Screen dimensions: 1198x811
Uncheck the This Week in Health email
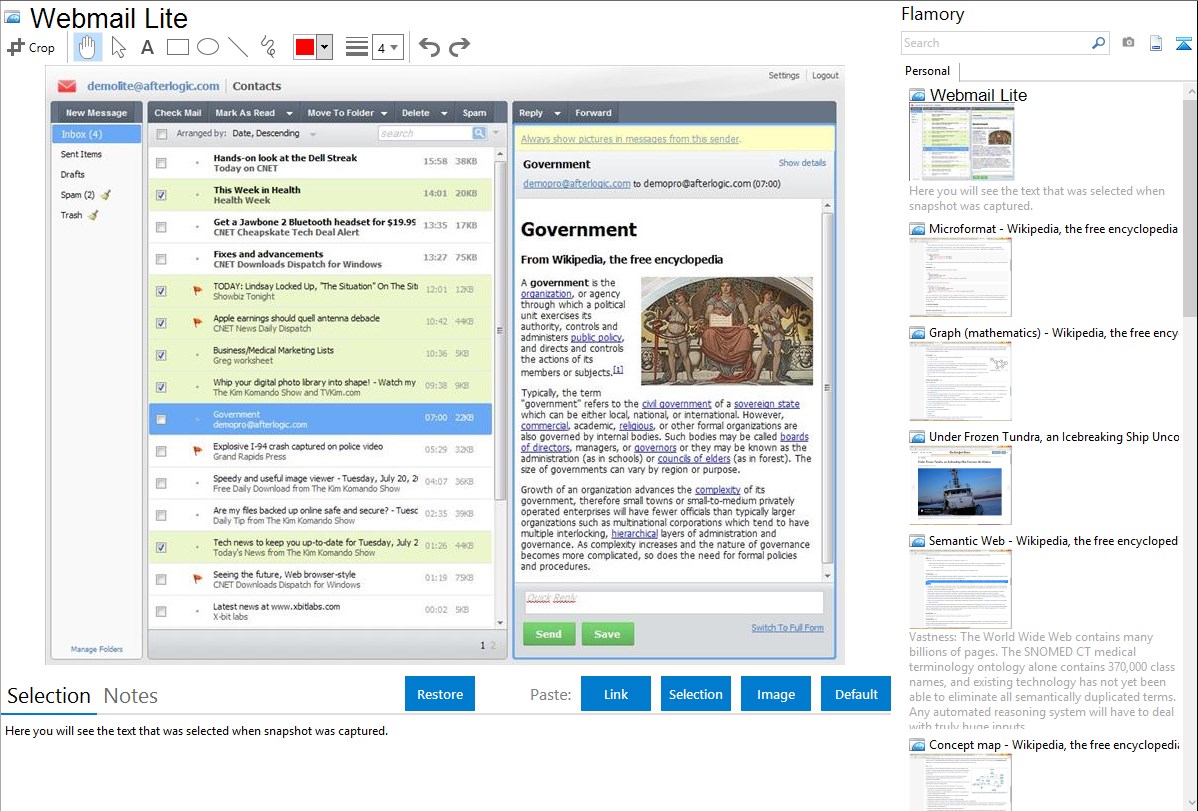click(x=161, y=195)
